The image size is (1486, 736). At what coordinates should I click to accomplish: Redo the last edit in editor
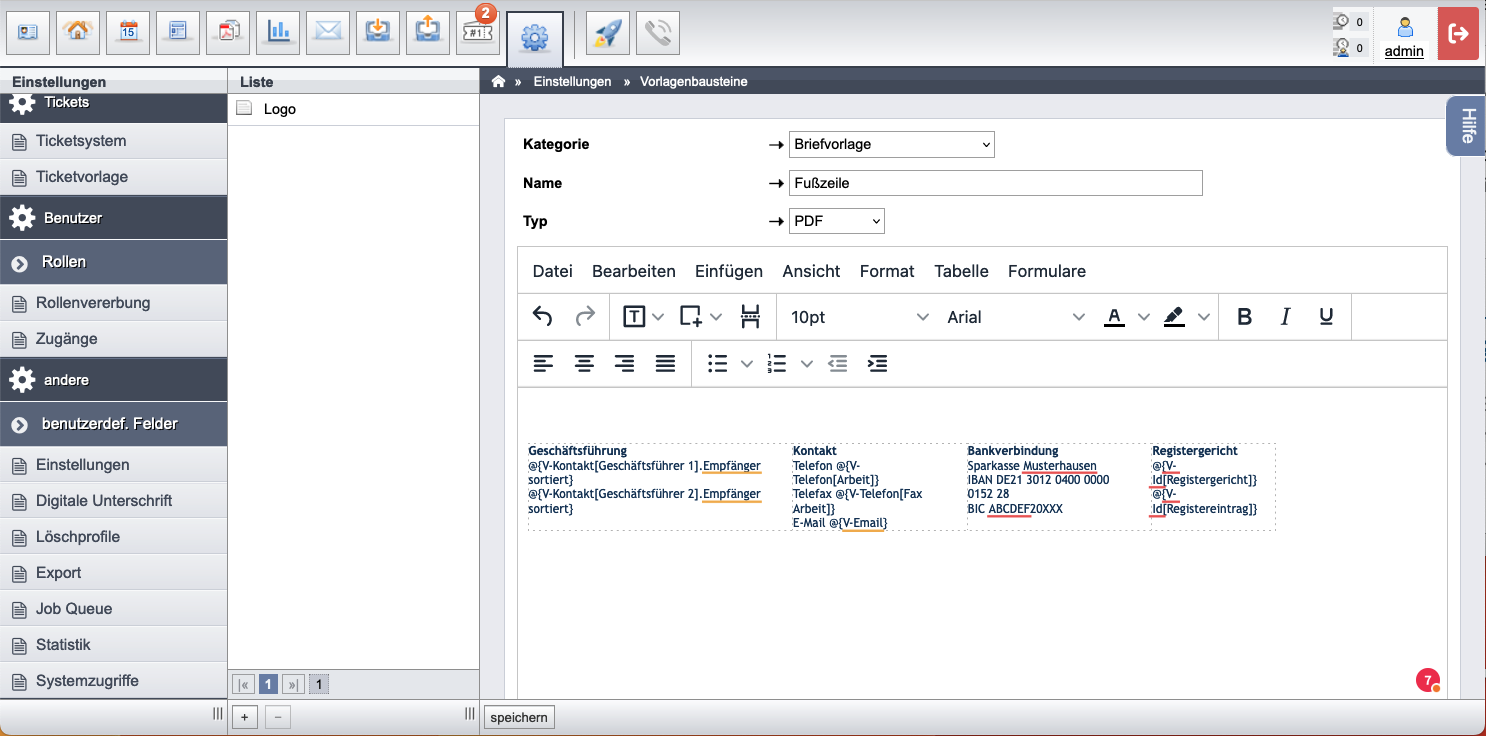click(585, 317)
